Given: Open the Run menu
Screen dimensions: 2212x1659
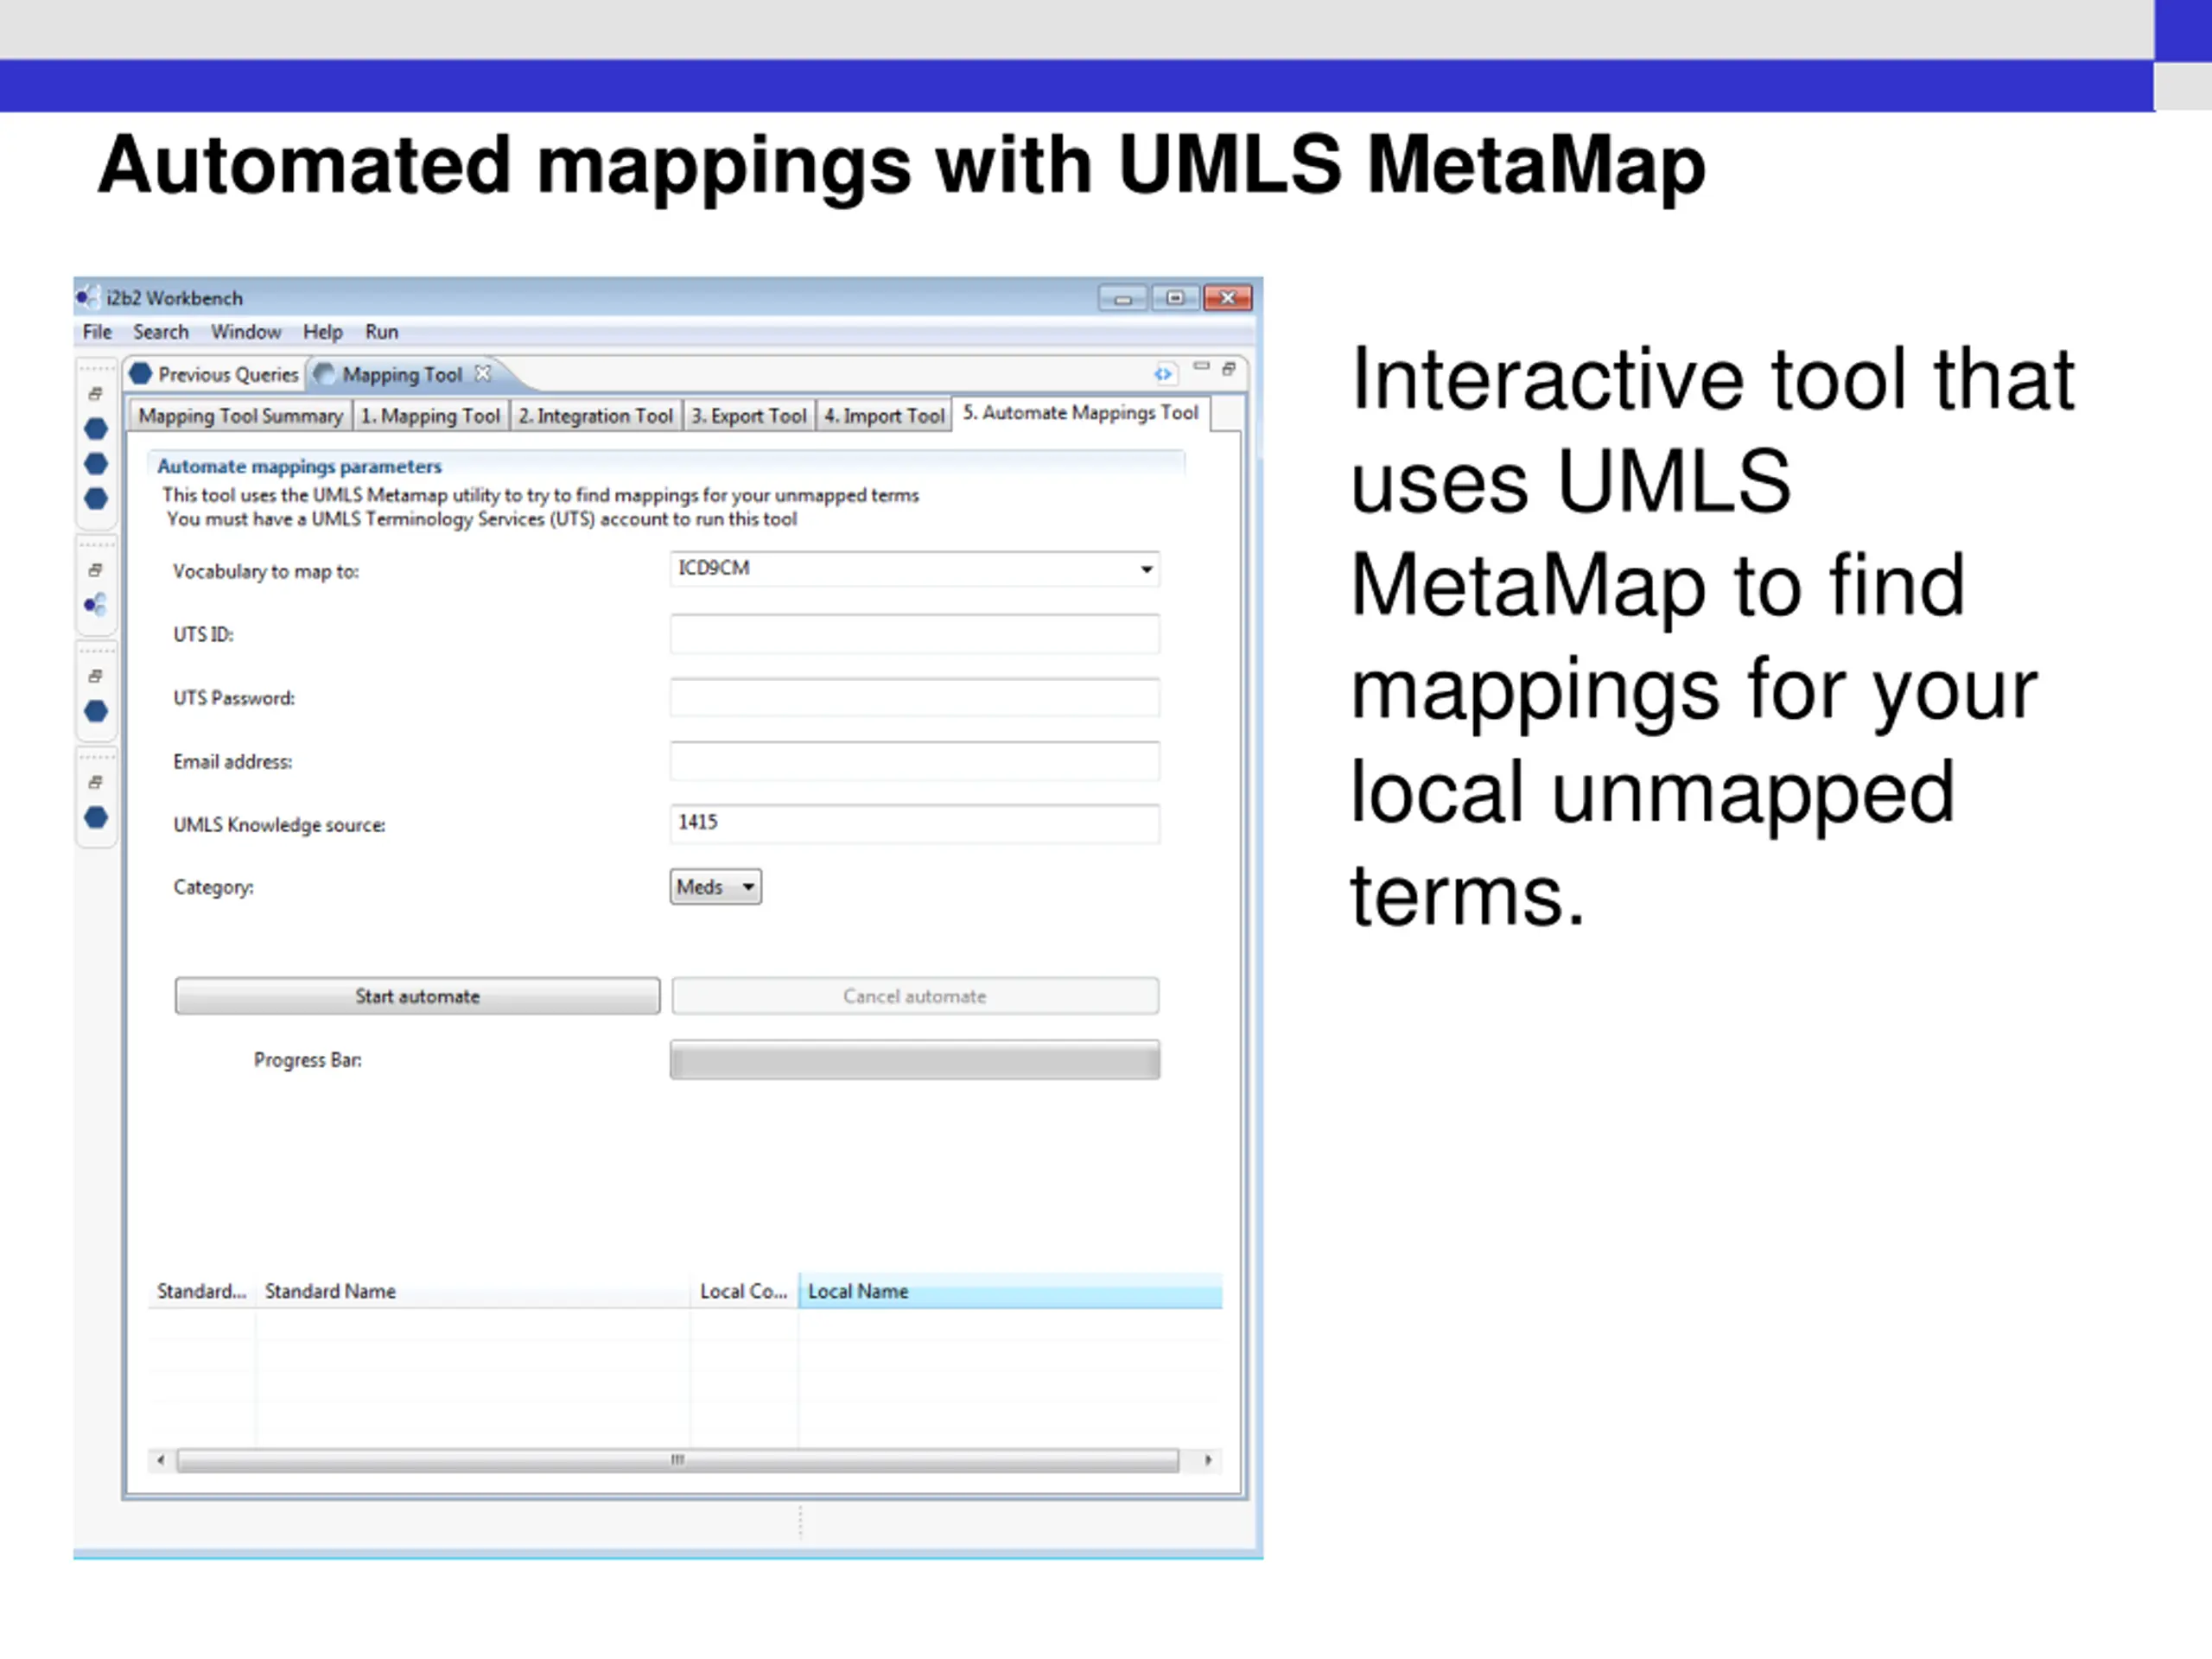Looking at the screenshot, I should [x=382, y=332].
